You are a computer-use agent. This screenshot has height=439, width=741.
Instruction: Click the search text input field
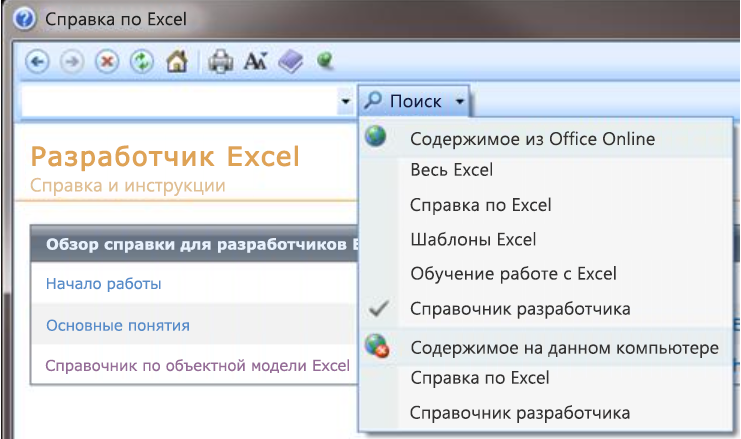(x=180, y=101)
